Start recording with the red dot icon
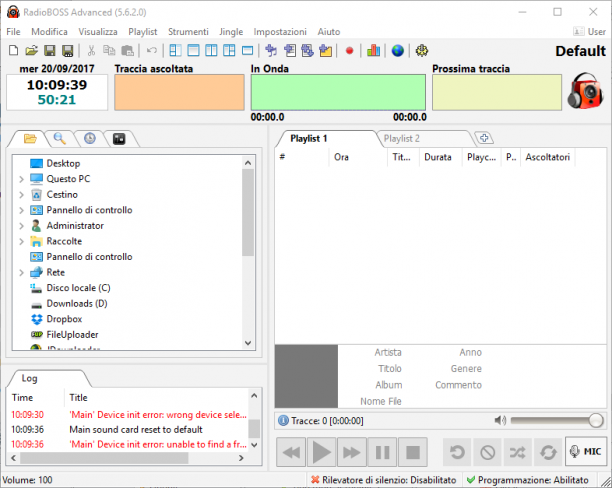612x488 pixels. click(x=349, y=51)
